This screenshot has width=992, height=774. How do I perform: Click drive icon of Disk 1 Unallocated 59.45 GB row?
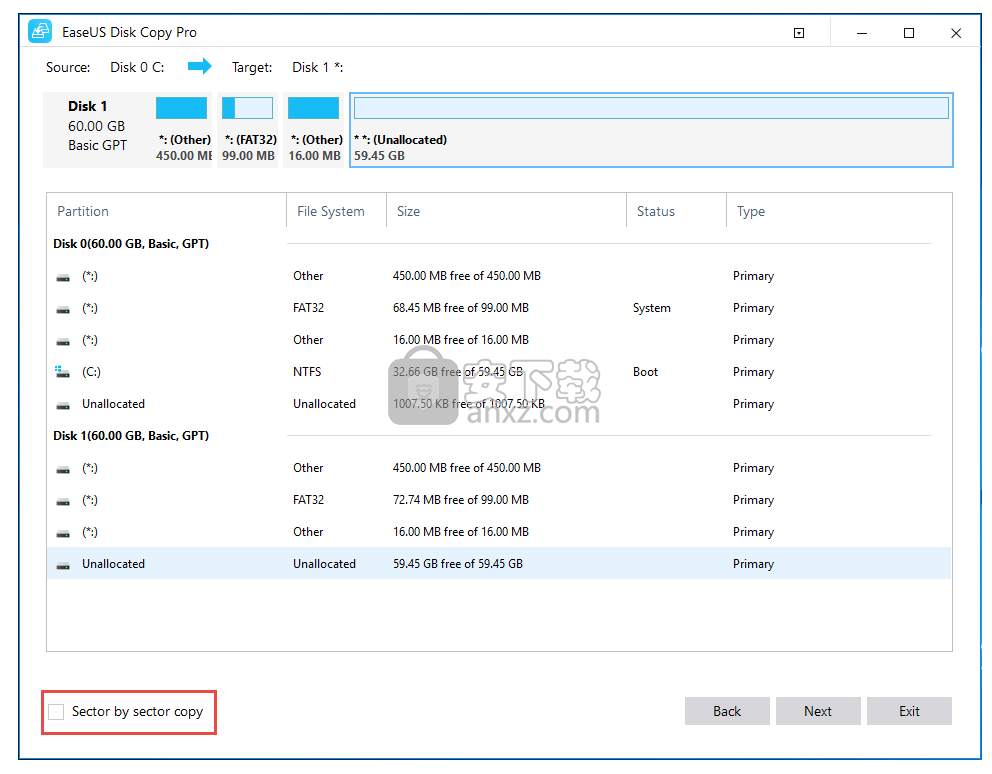(x=63, y=565)
